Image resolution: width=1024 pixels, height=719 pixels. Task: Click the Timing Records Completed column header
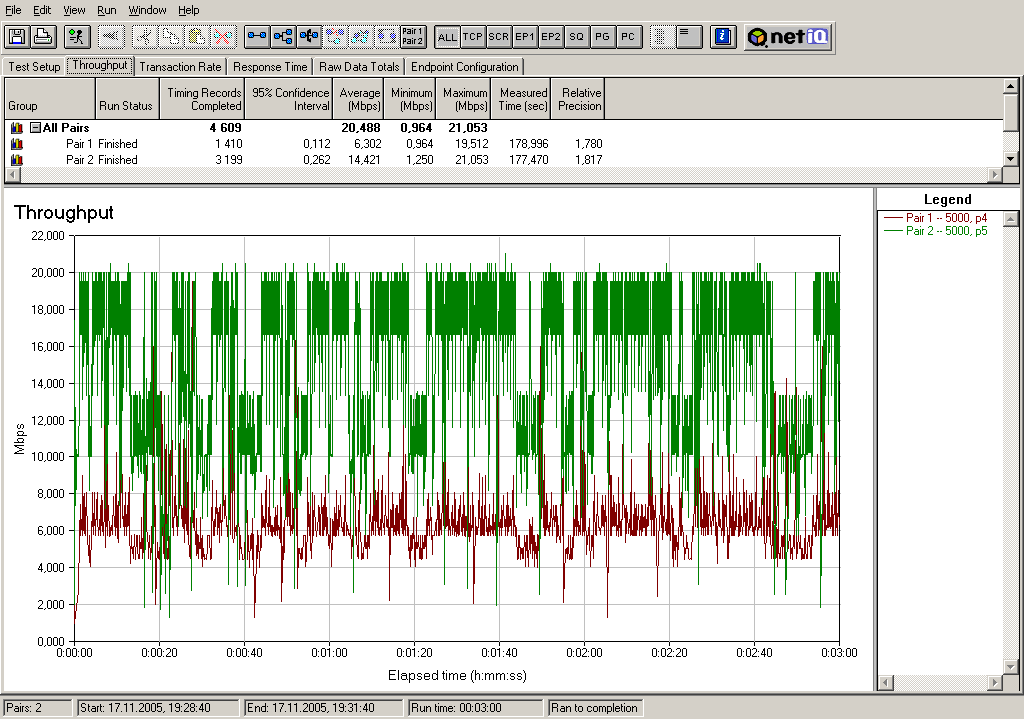click(203, 99)
